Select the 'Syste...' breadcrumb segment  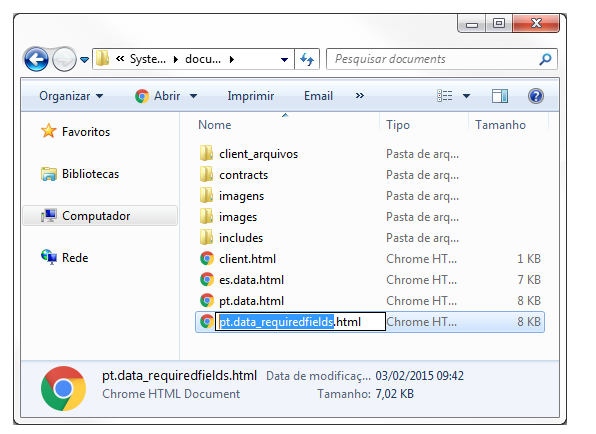point(148,59)
